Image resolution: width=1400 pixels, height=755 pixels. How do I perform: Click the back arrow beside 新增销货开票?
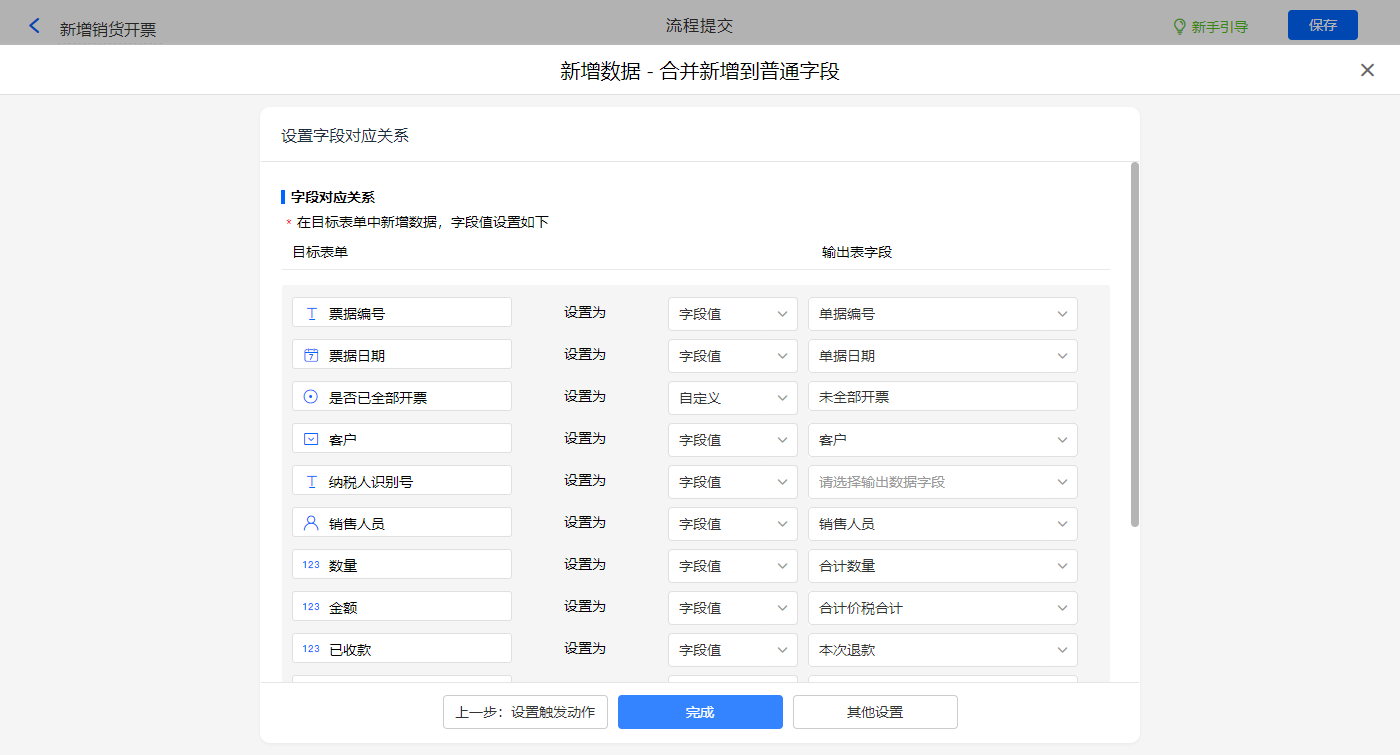click(35, 26)
